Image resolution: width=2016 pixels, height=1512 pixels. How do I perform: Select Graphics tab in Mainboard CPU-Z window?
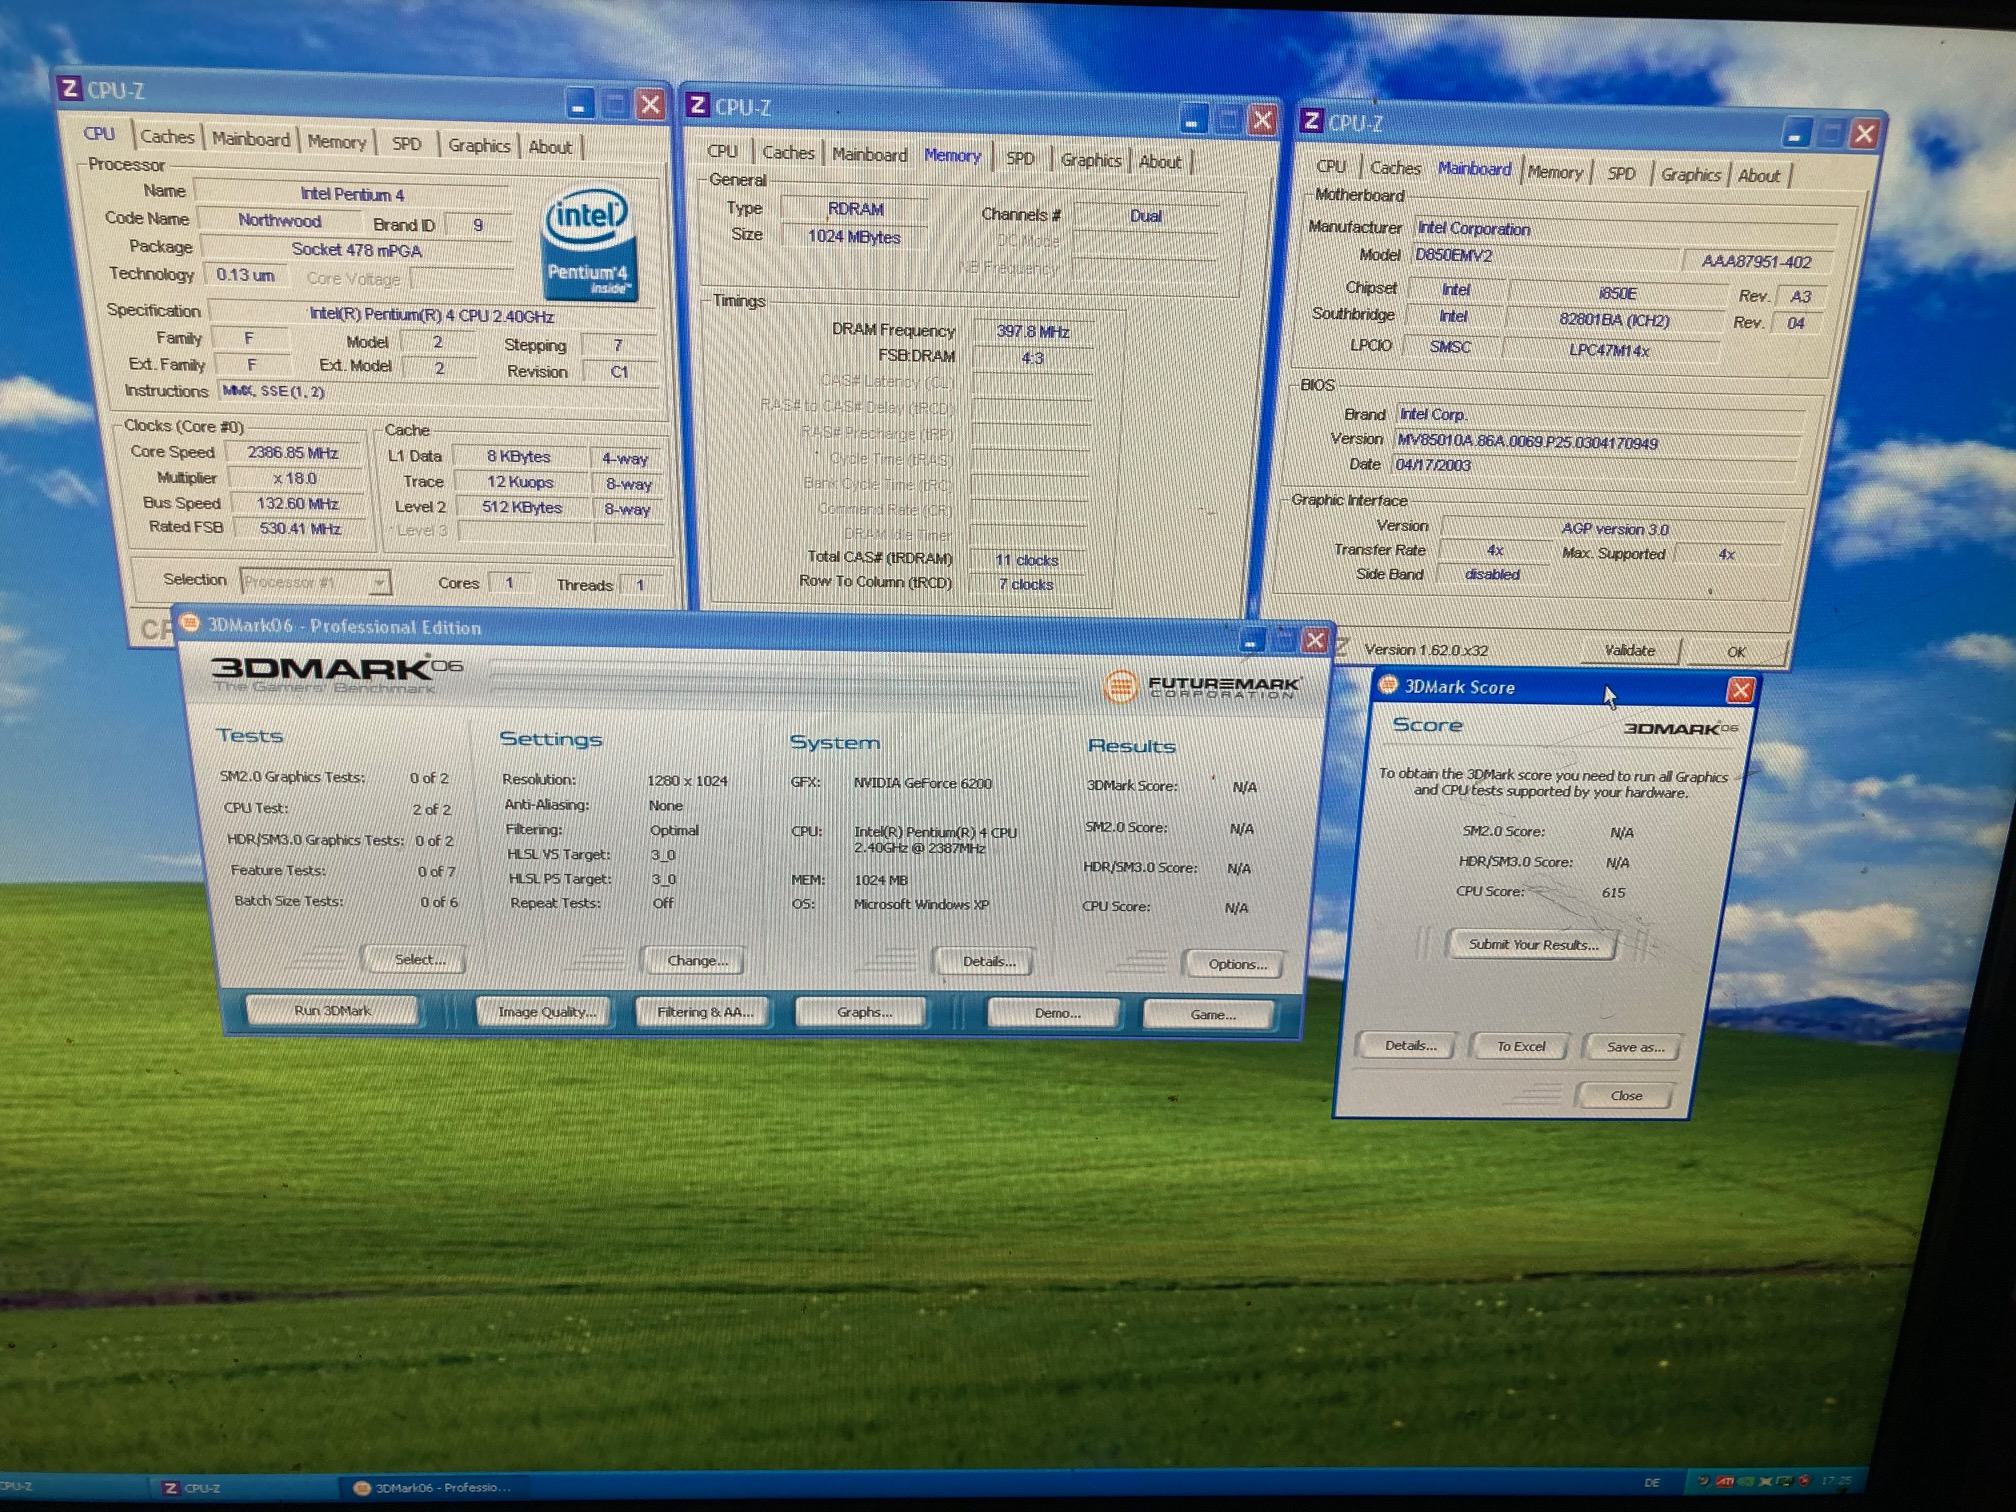[1690, 175]
